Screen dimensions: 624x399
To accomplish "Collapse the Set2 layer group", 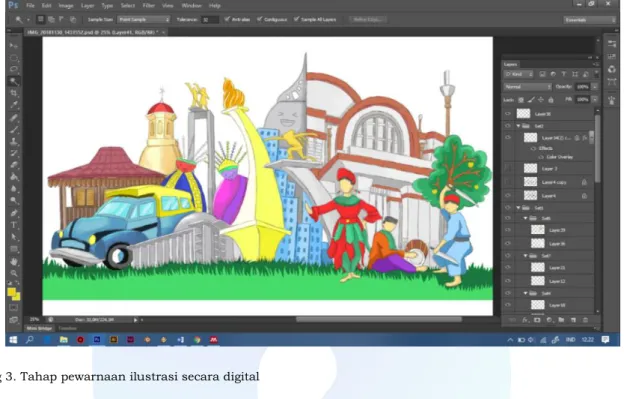I will click(519, 126).
